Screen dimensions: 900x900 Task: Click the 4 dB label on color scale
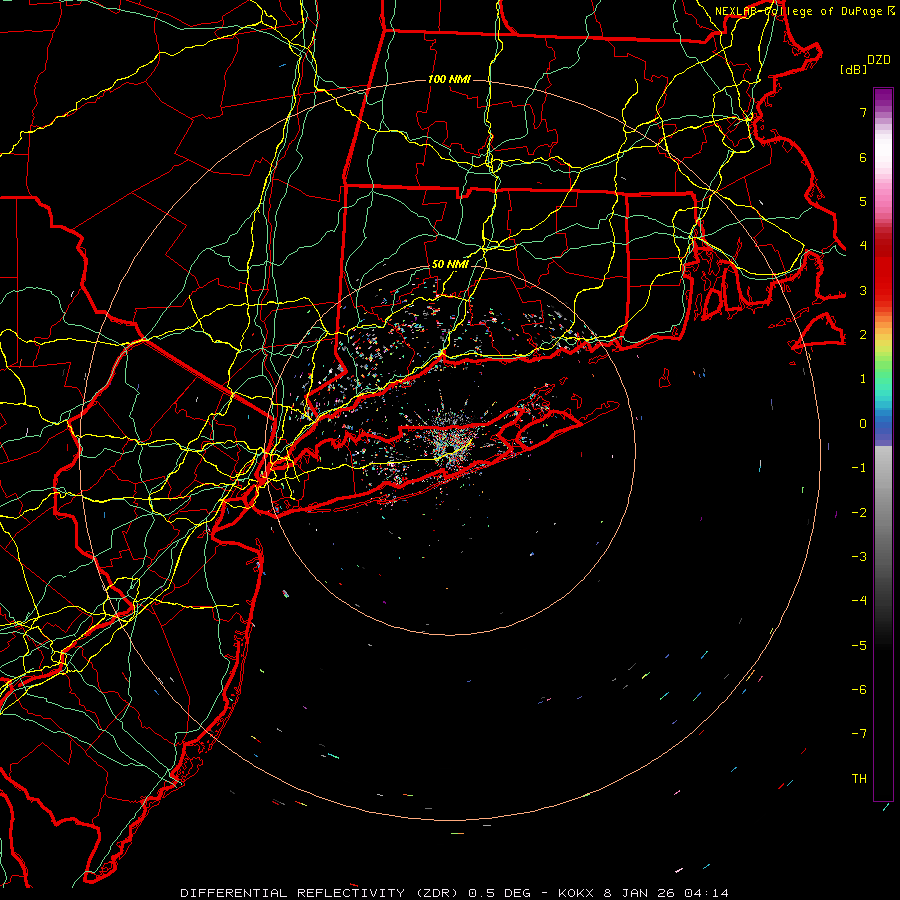(x=863, y=246)
